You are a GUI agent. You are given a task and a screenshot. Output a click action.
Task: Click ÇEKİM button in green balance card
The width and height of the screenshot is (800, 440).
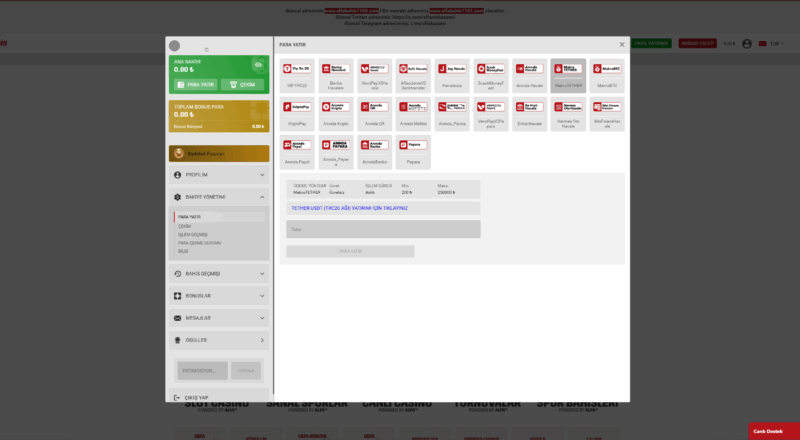pos(242,85)
